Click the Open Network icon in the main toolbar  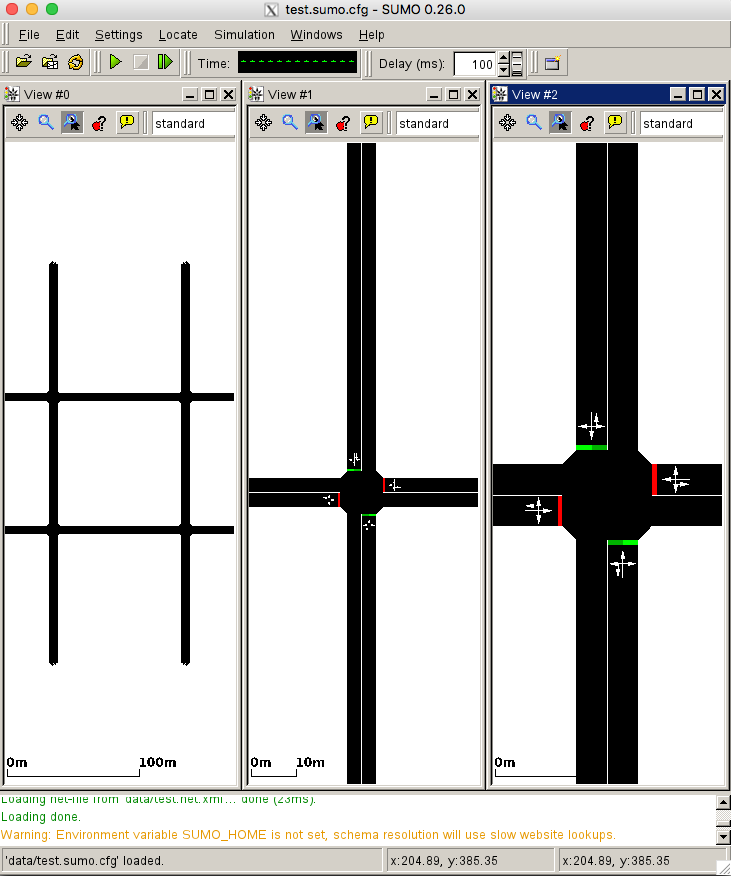[50, 63]
